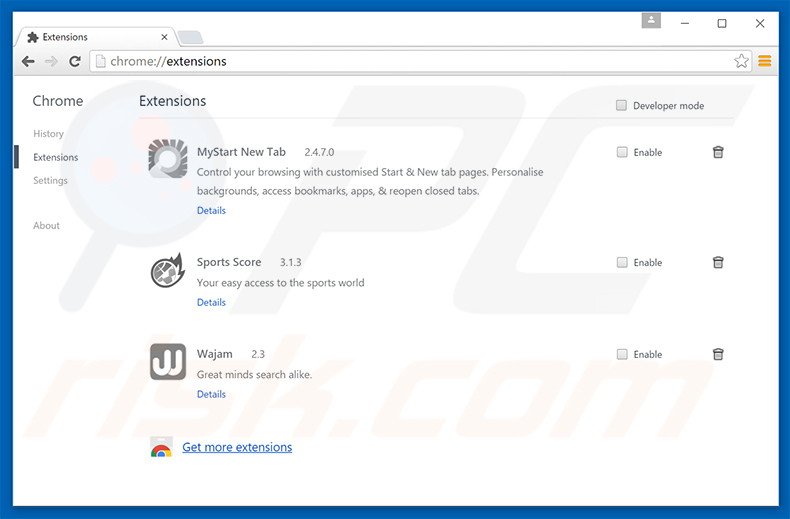
Task: Select the Extensions browser tab
Action: pyautogui.click(x=96, y=37)
